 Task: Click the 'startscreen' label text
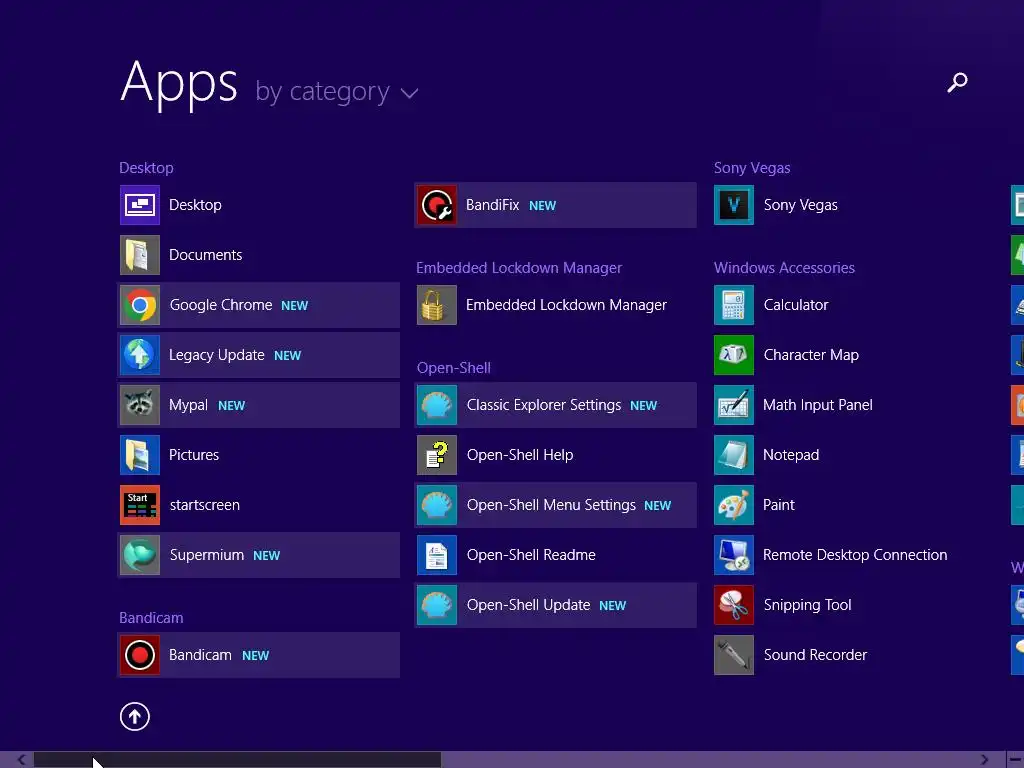(x=204, y=505)
